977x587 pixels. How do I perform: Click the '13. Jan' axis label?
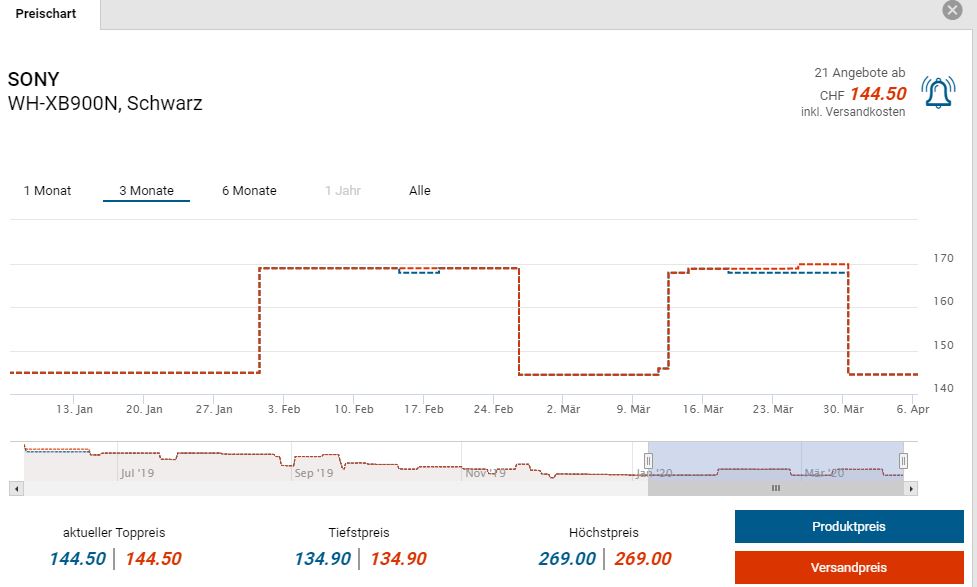coord(74,409)
